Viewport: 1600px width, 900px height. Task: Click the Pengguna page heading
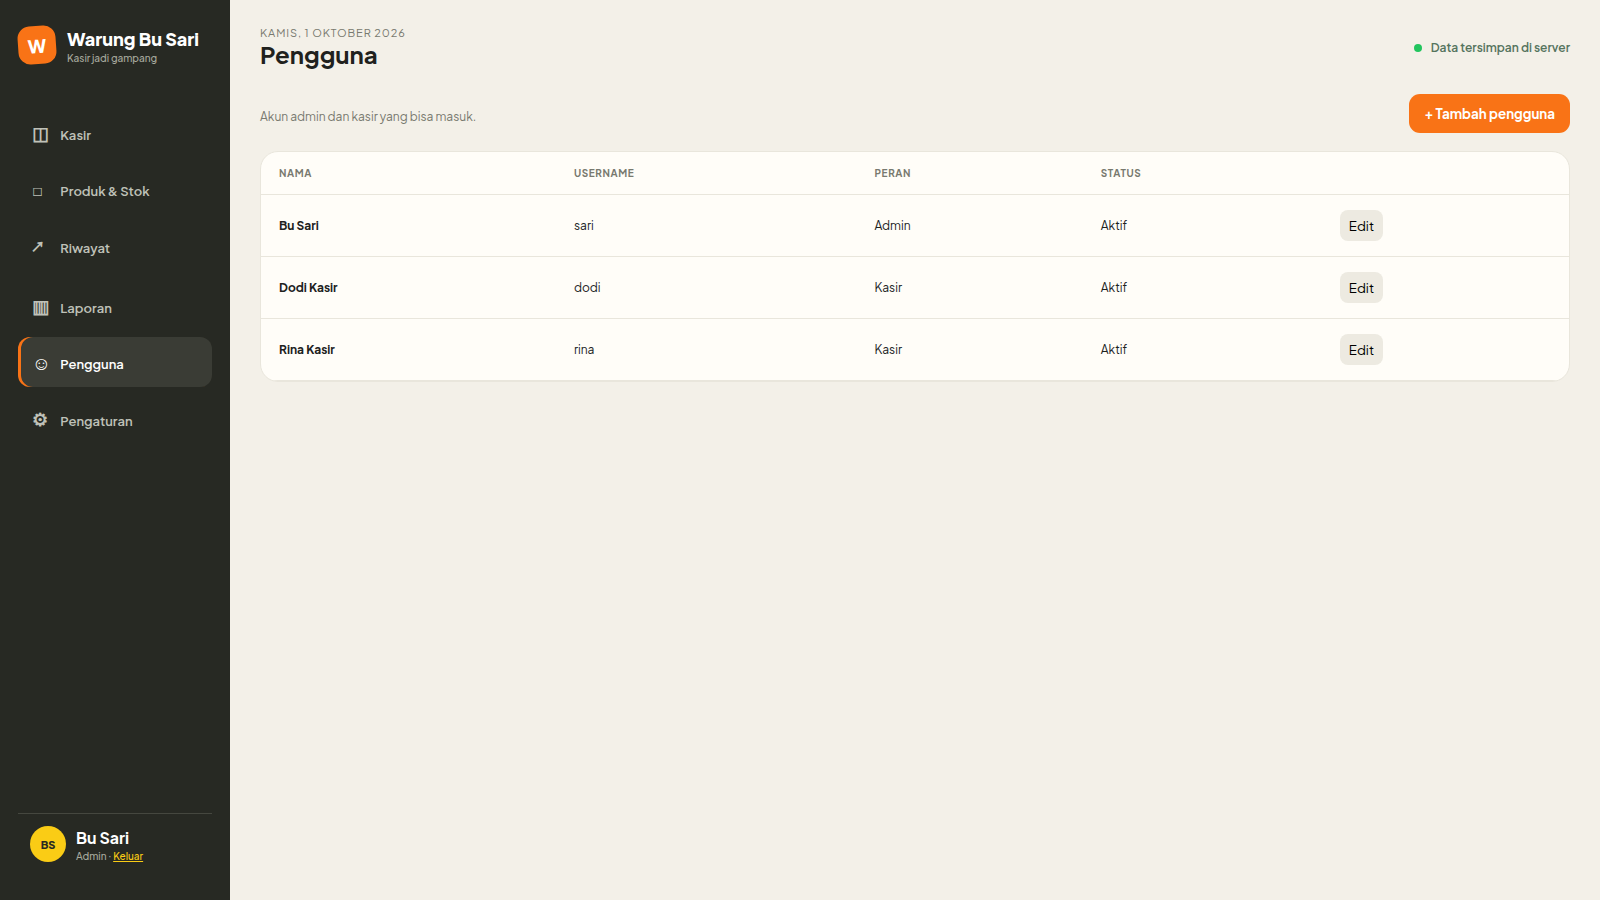(x=319, y=56)
